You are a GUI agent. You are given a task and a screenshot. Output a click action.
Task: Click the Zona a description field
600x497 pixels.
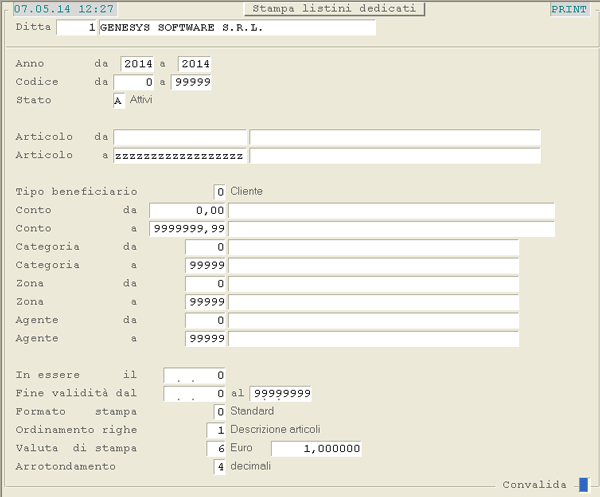[x=373, y=302]
